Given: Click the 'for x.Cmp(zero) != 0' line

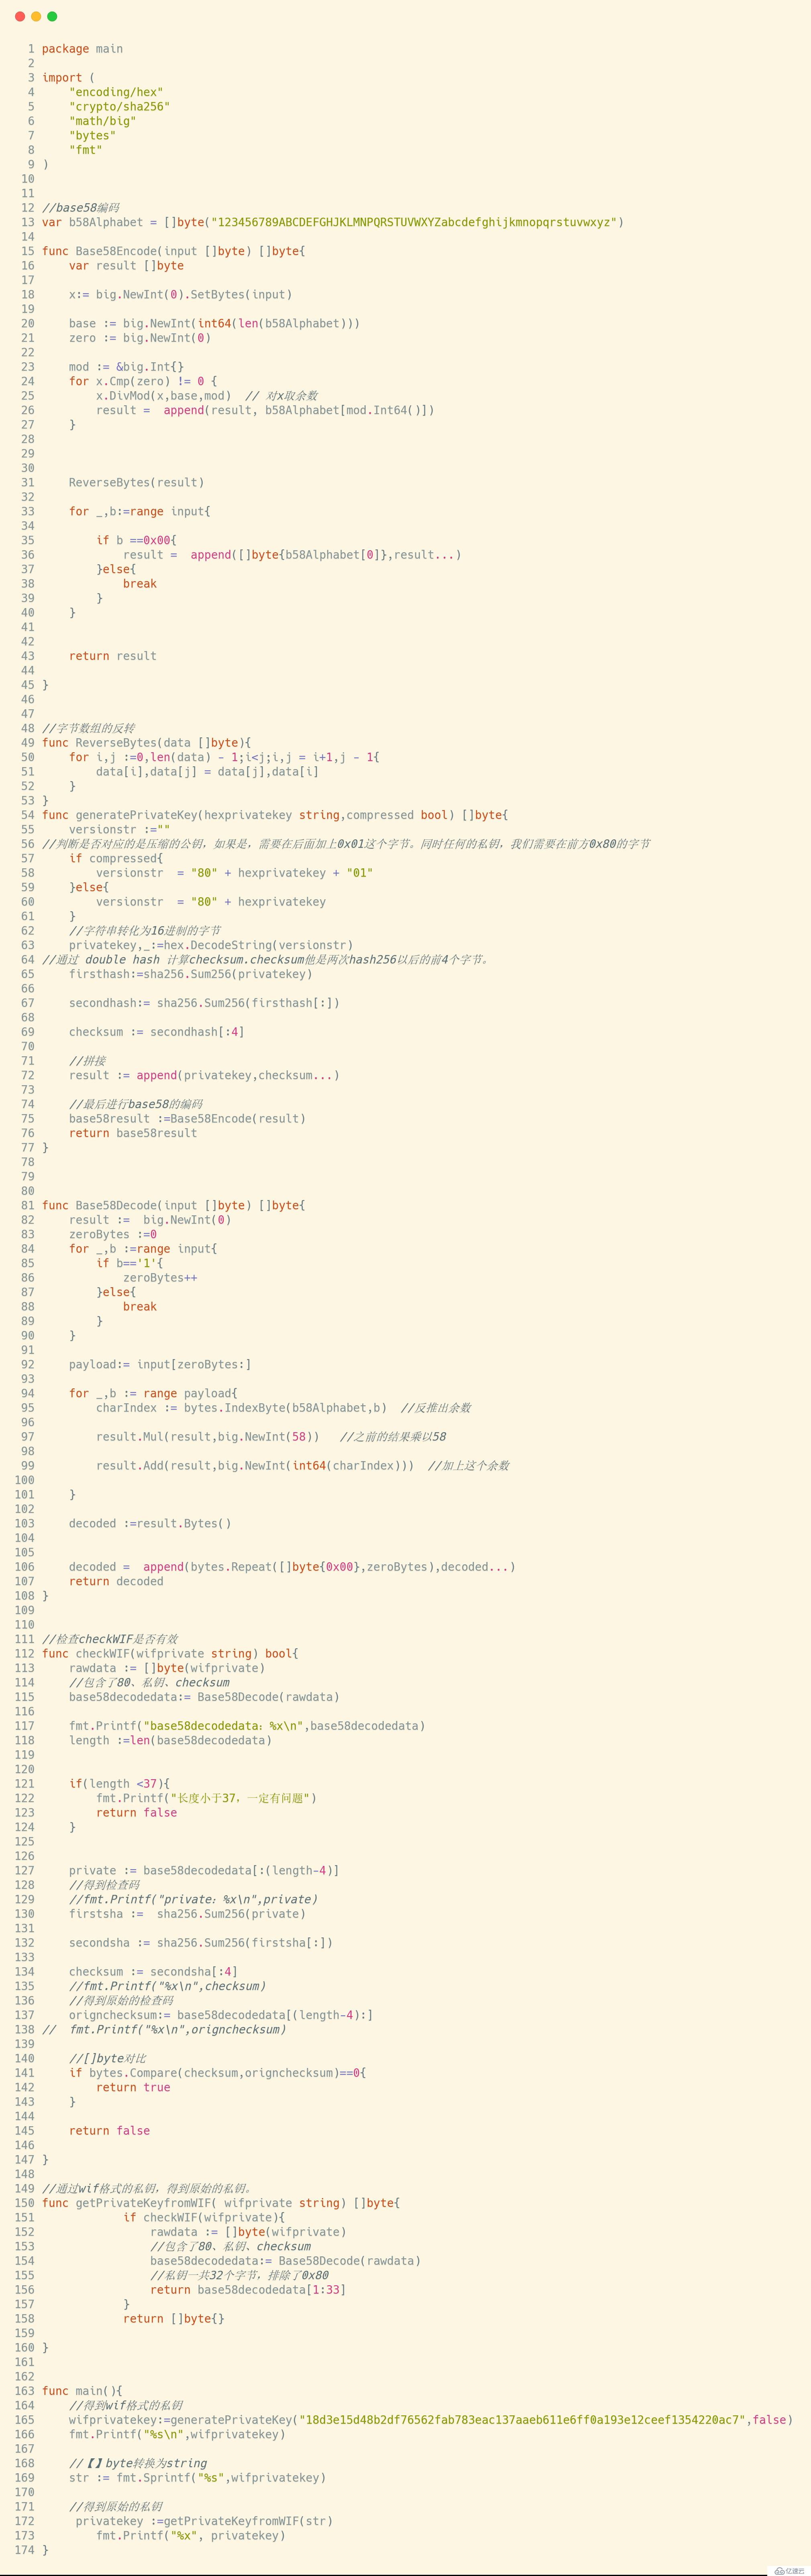Looking at the screenshot, I should click(x=143, y=381).
